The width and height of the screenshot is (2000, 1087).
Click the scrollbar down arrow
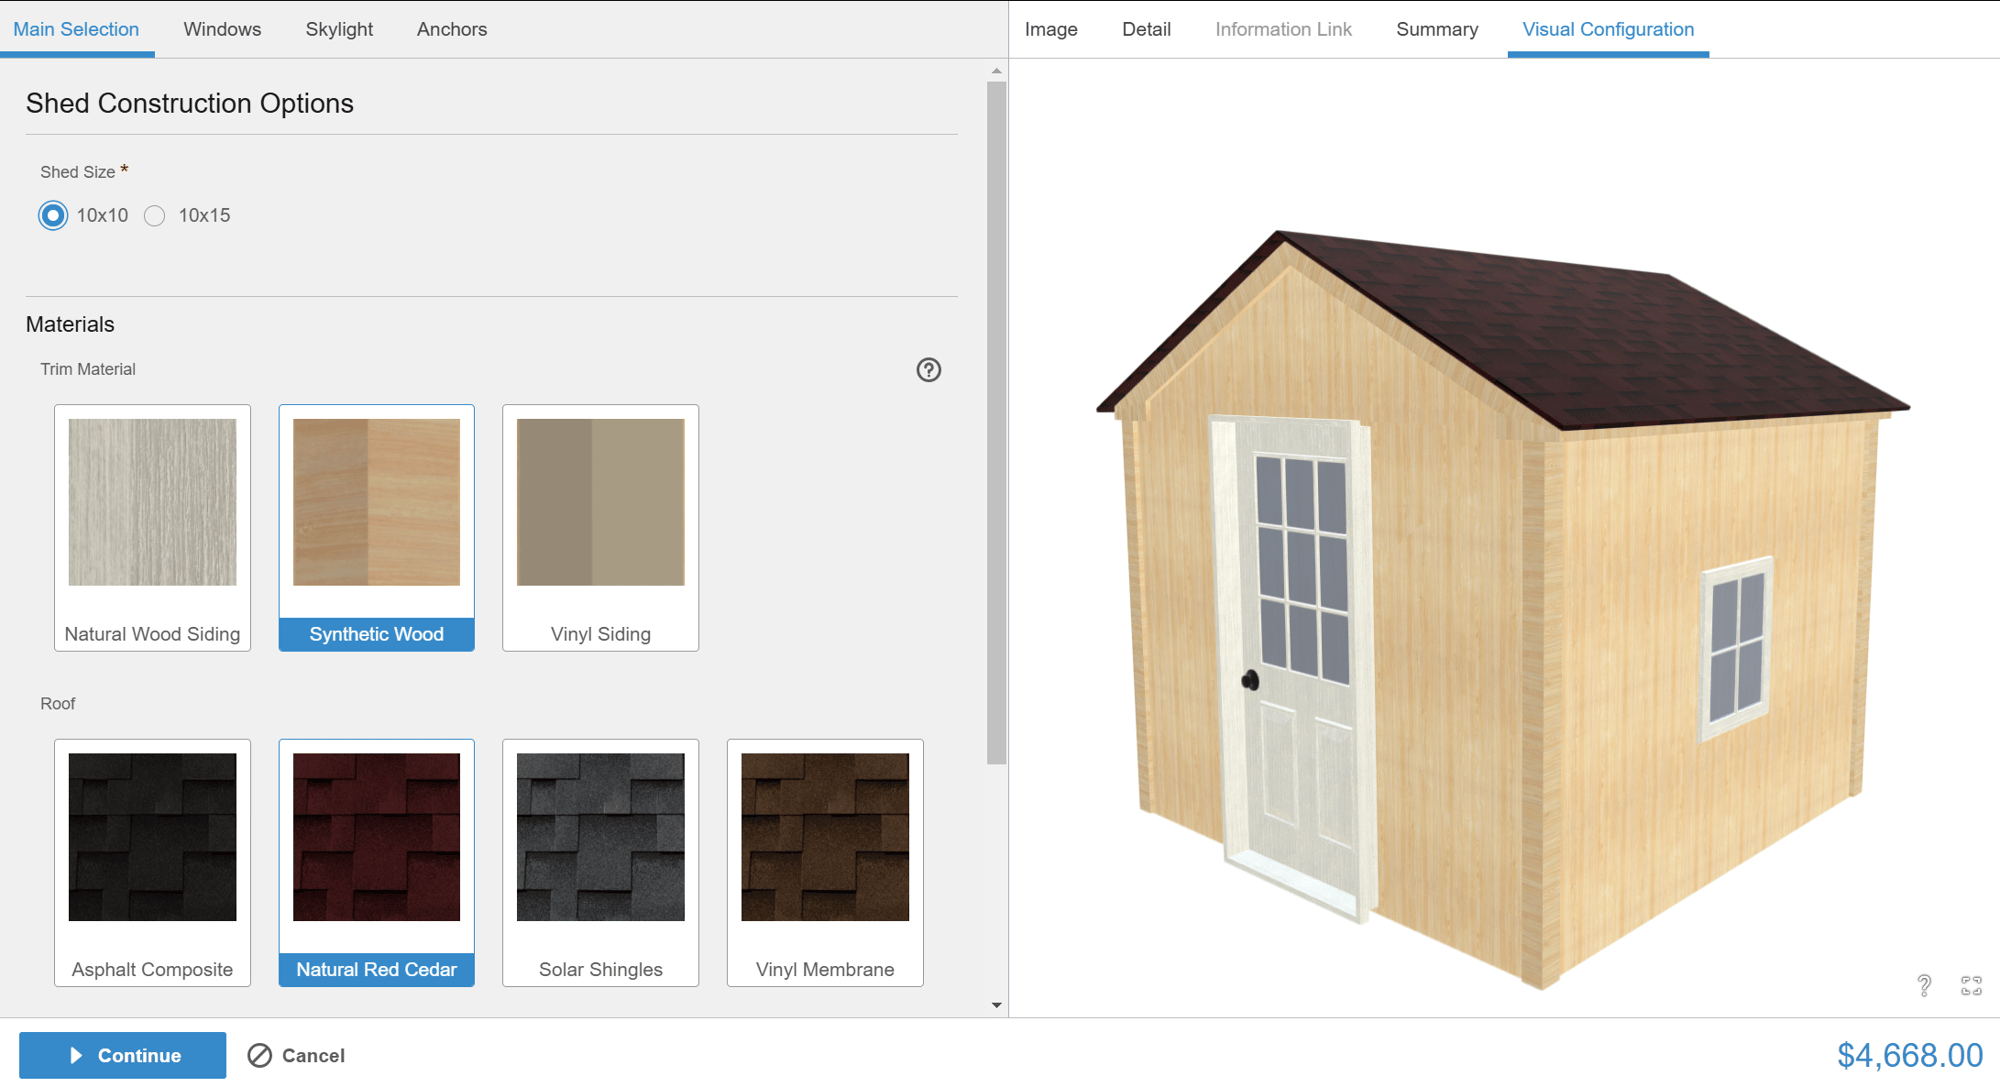point(996,1003)
